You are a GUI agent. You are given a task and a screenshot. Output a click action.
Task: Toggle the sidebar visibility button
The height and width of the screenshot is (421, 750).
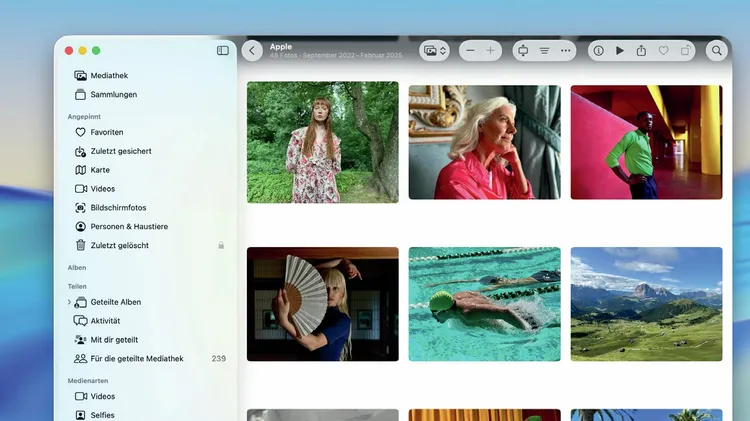(222, 50)
